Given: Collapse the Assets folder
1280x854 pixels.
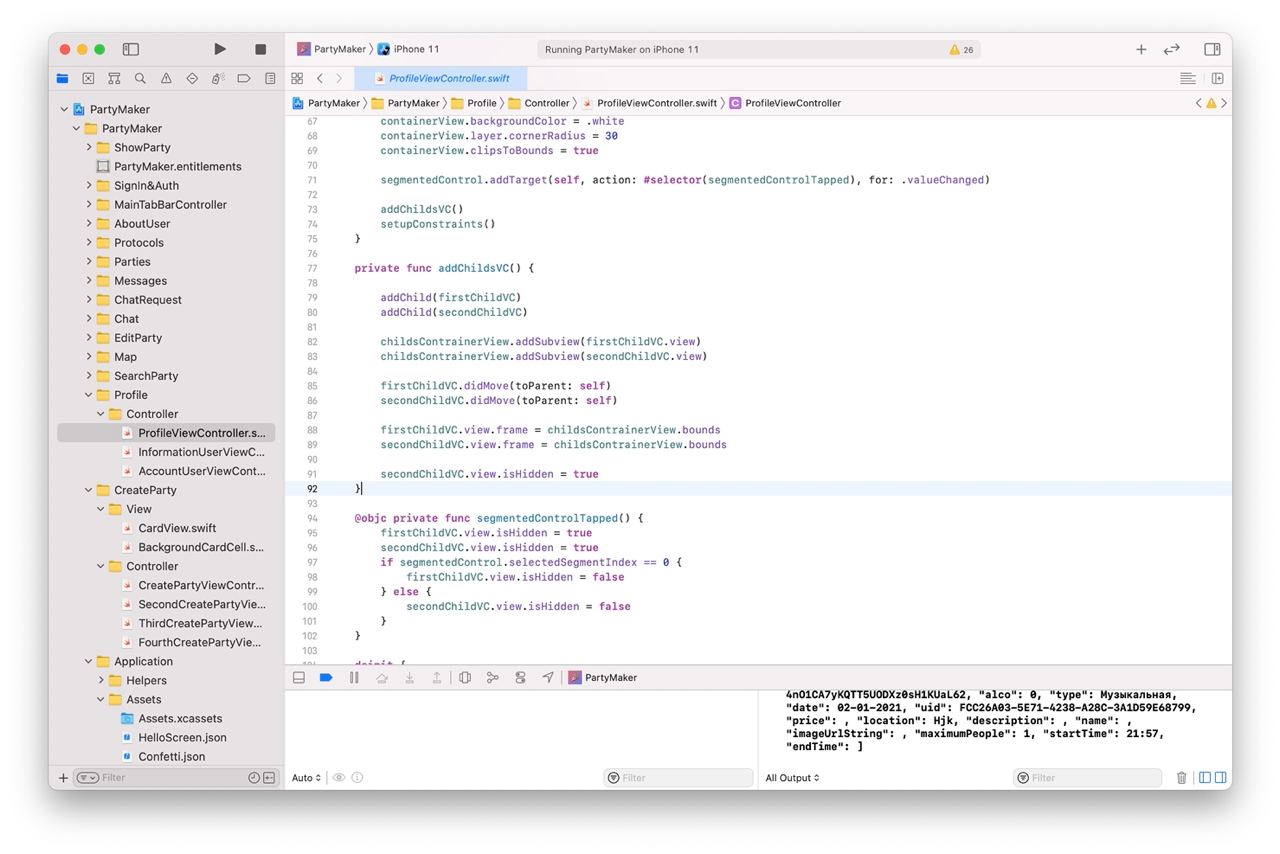Looking at the screenshot, I should point(101,699).
